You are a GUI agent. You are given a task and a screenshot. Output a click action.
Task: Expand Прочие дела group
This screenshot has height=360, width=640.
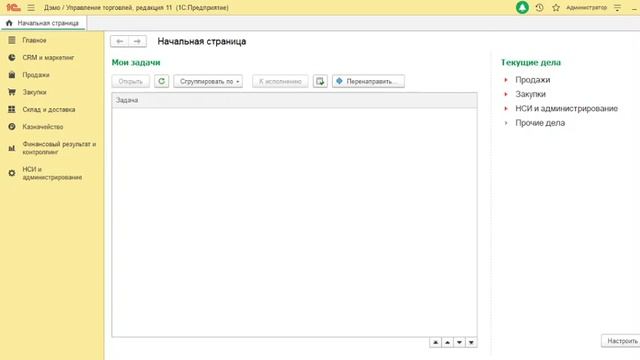tap(506, 123)
